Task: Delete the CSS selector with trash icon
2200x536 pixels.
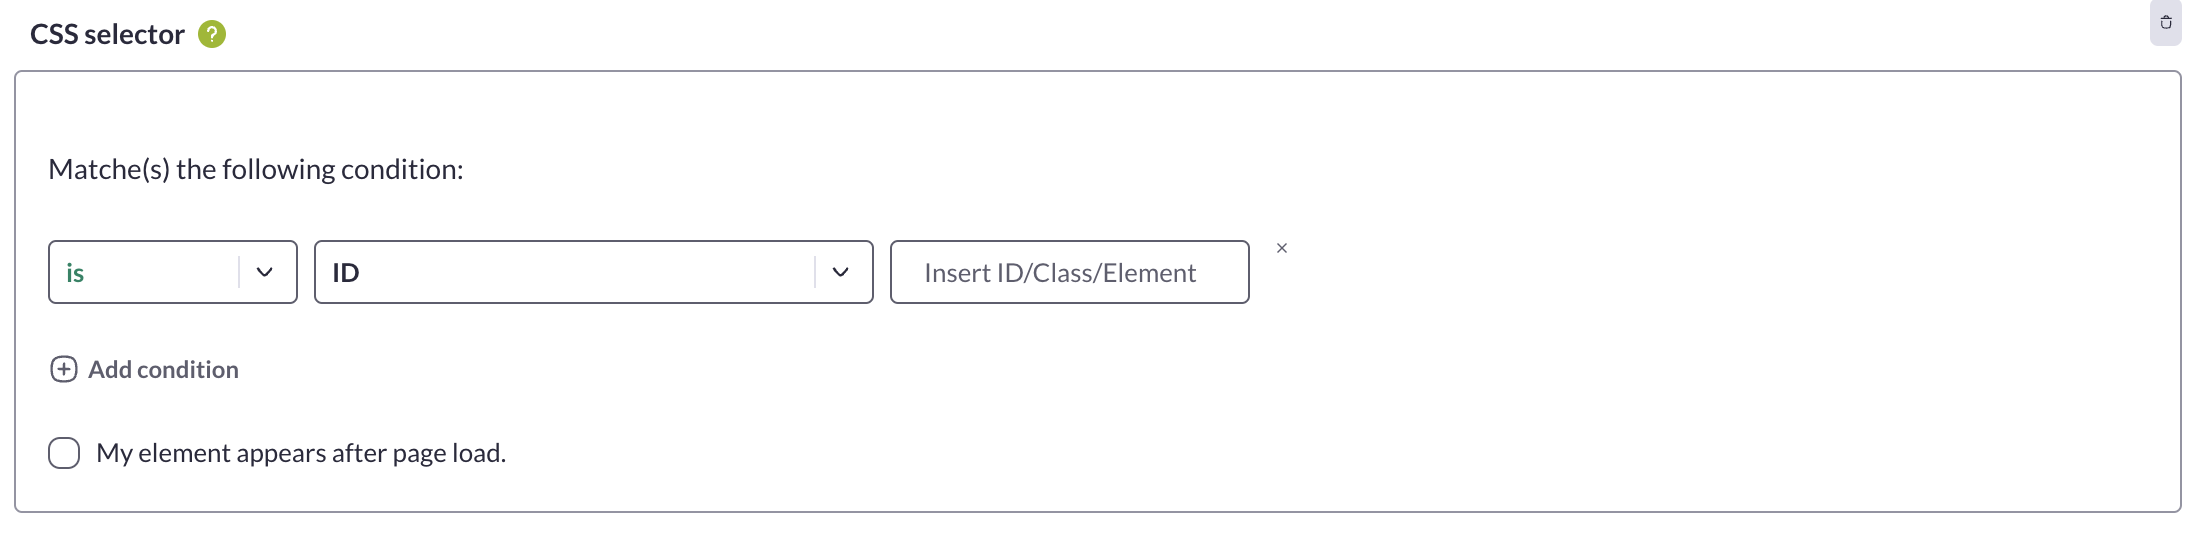Action: (2165, 22)
